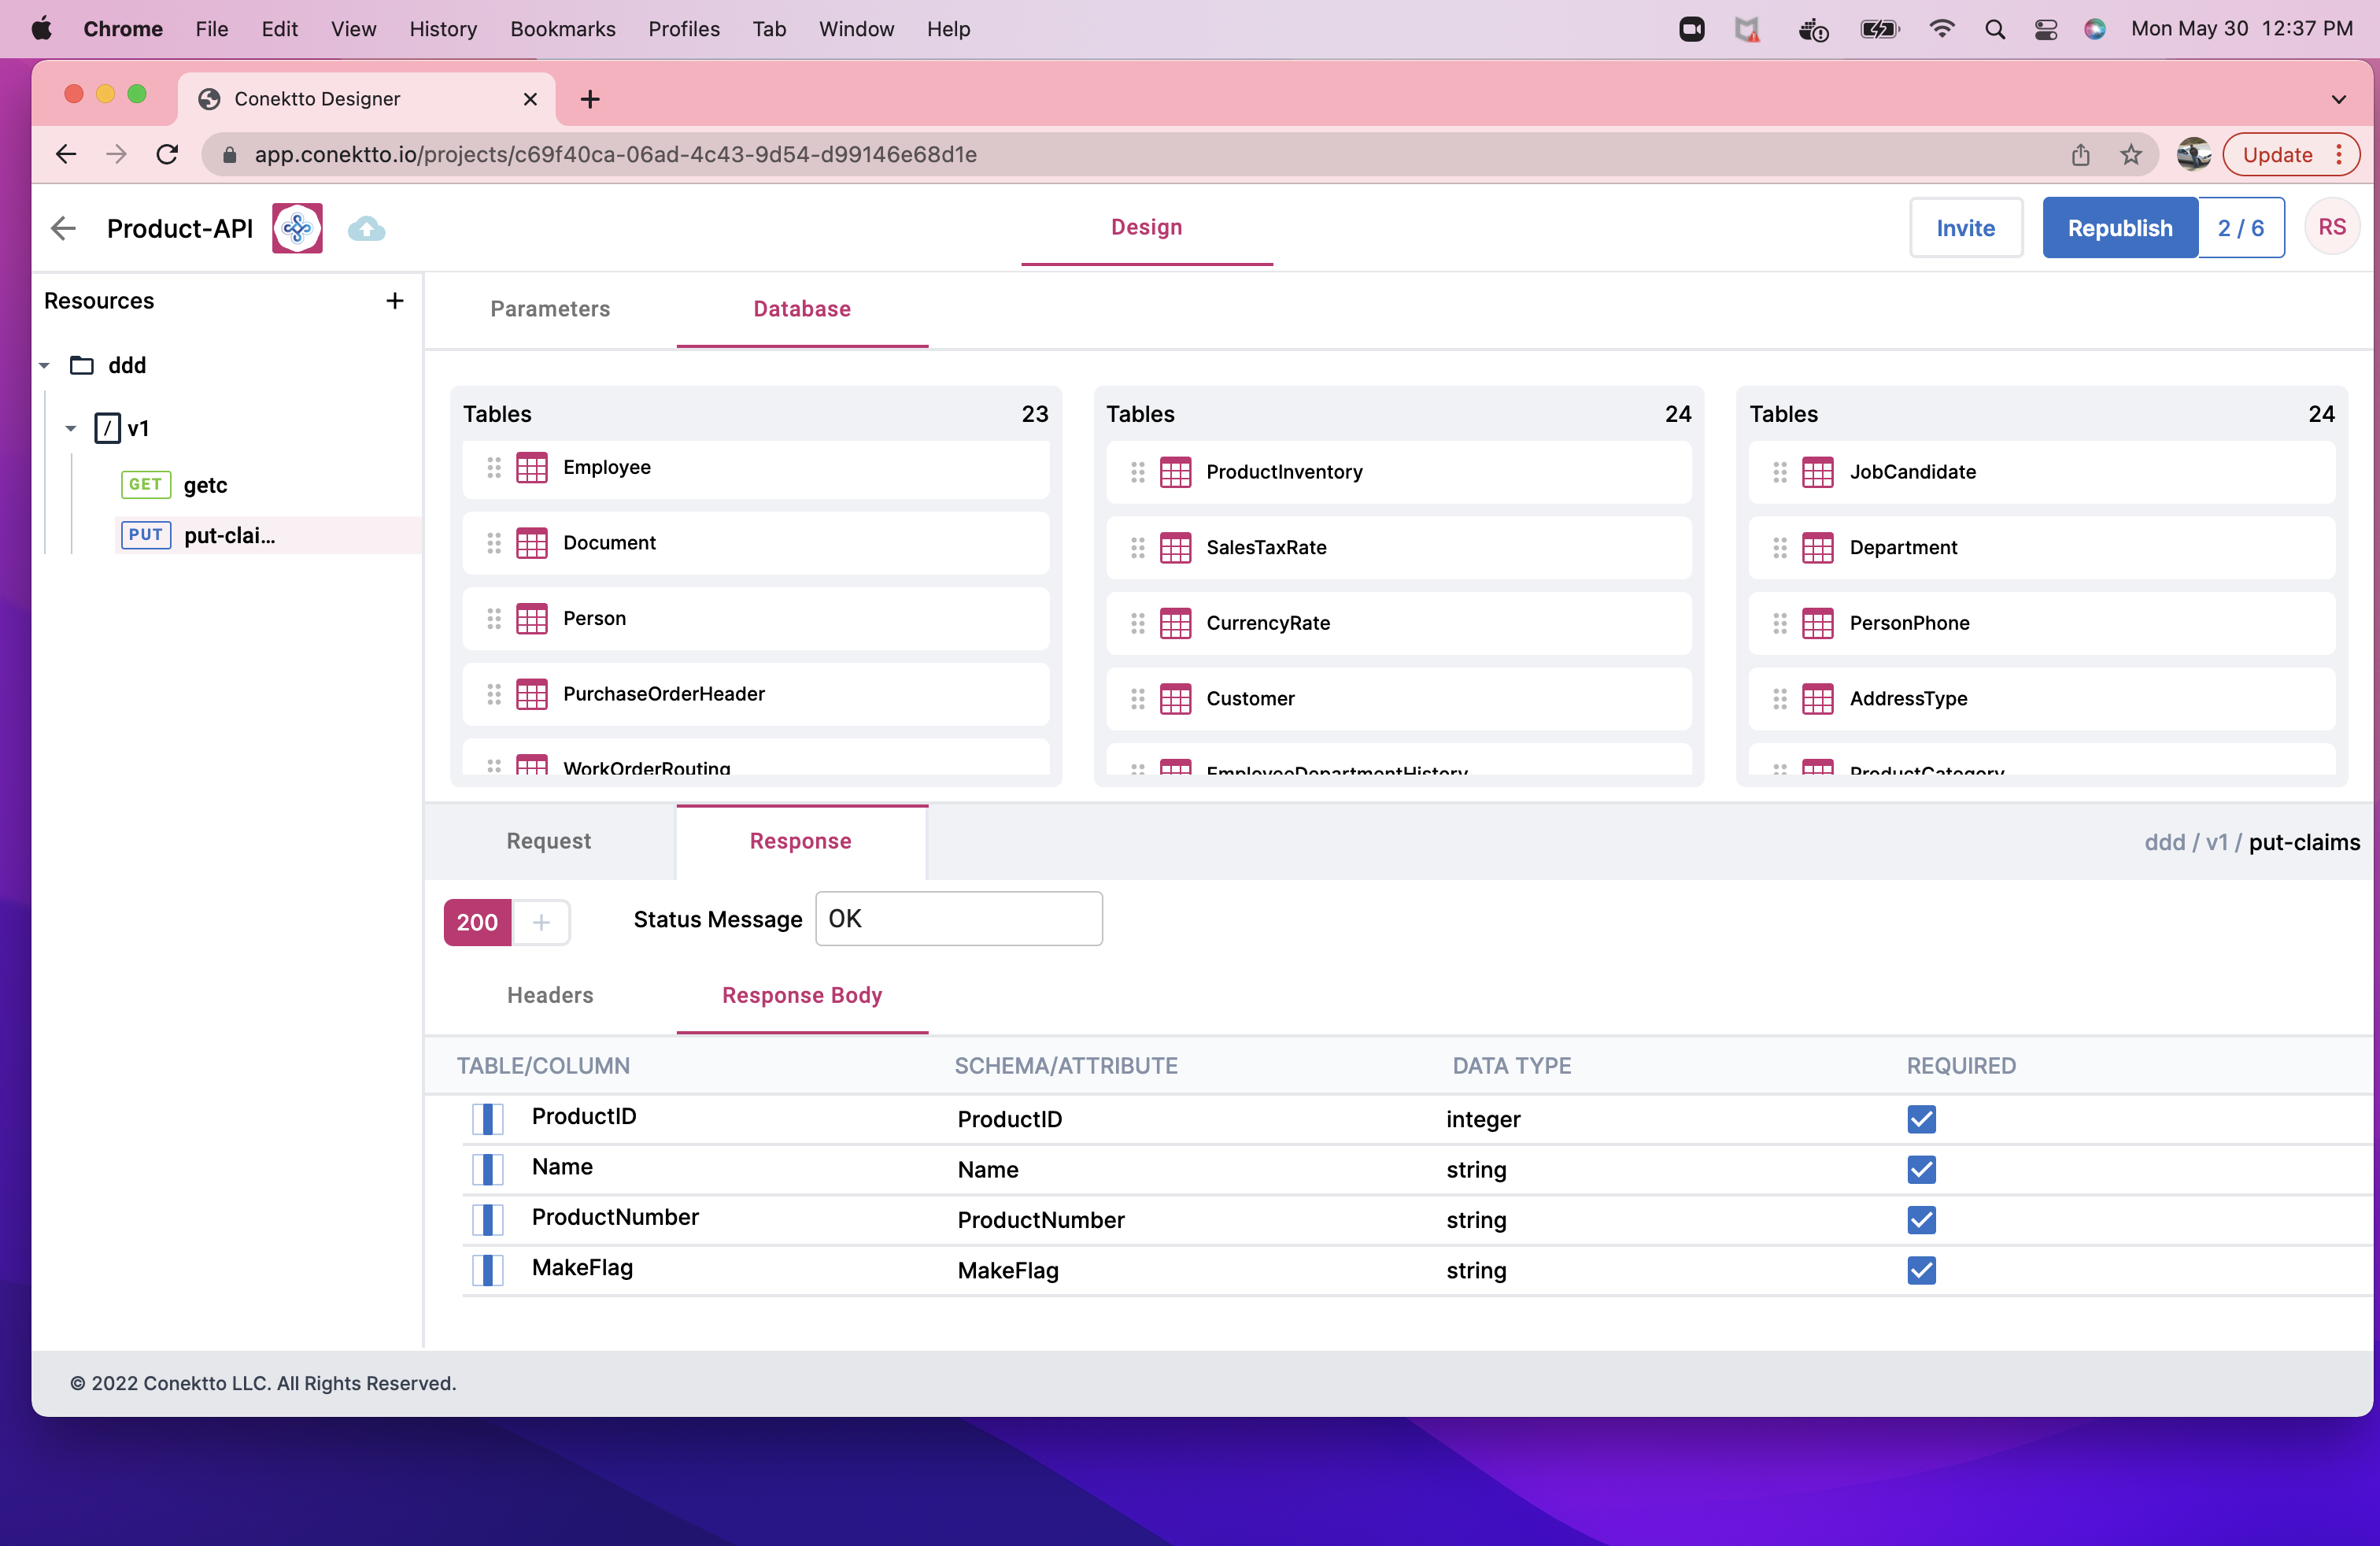Click the Conektto logo icon next to project name
2380x1546 pixels.
(x=297, y=229)
